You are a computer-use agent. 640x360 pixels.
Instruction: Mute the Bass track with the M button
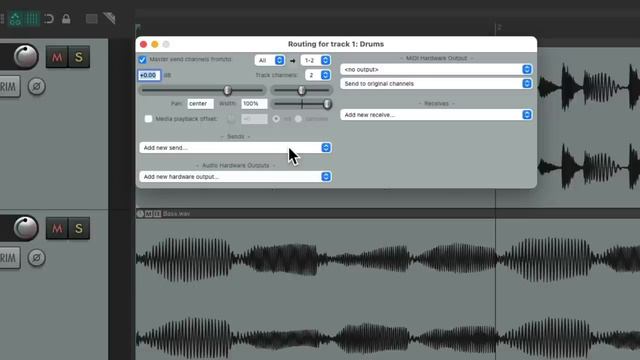pyautogui.click(x=57, y=229)
